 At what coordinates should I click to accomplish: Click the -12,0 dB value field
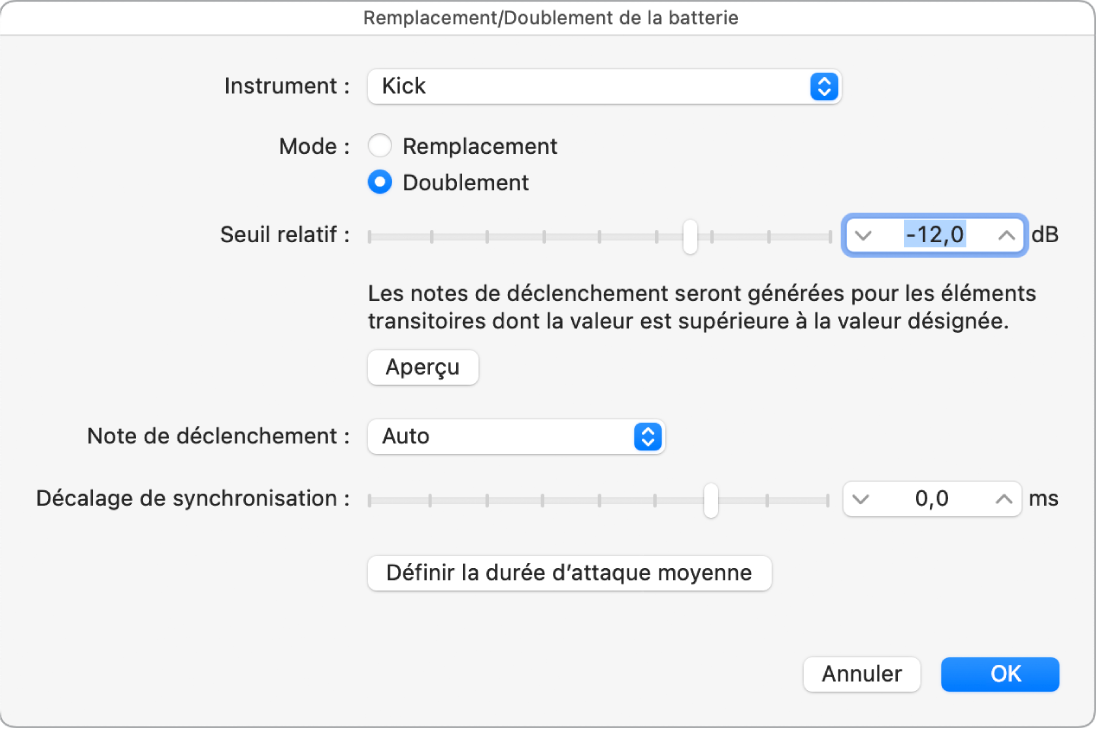[x=934, y=236]
